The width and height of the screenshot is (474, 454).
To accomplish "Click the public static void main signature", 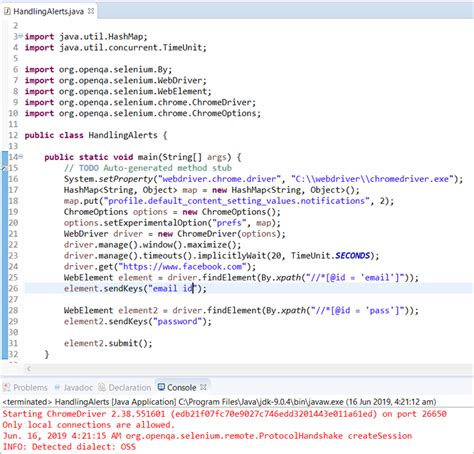I will (143, 157).
